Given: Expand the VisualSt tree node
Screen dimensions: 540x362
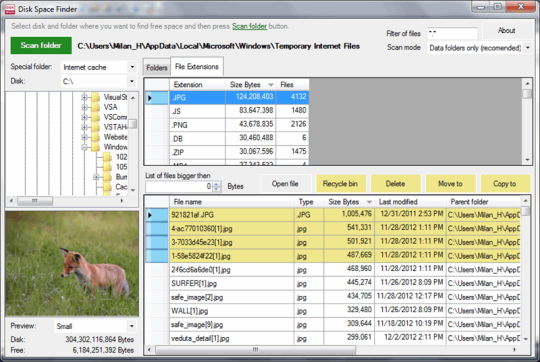Looking at the screenshot, I should [x=84, y=97].
